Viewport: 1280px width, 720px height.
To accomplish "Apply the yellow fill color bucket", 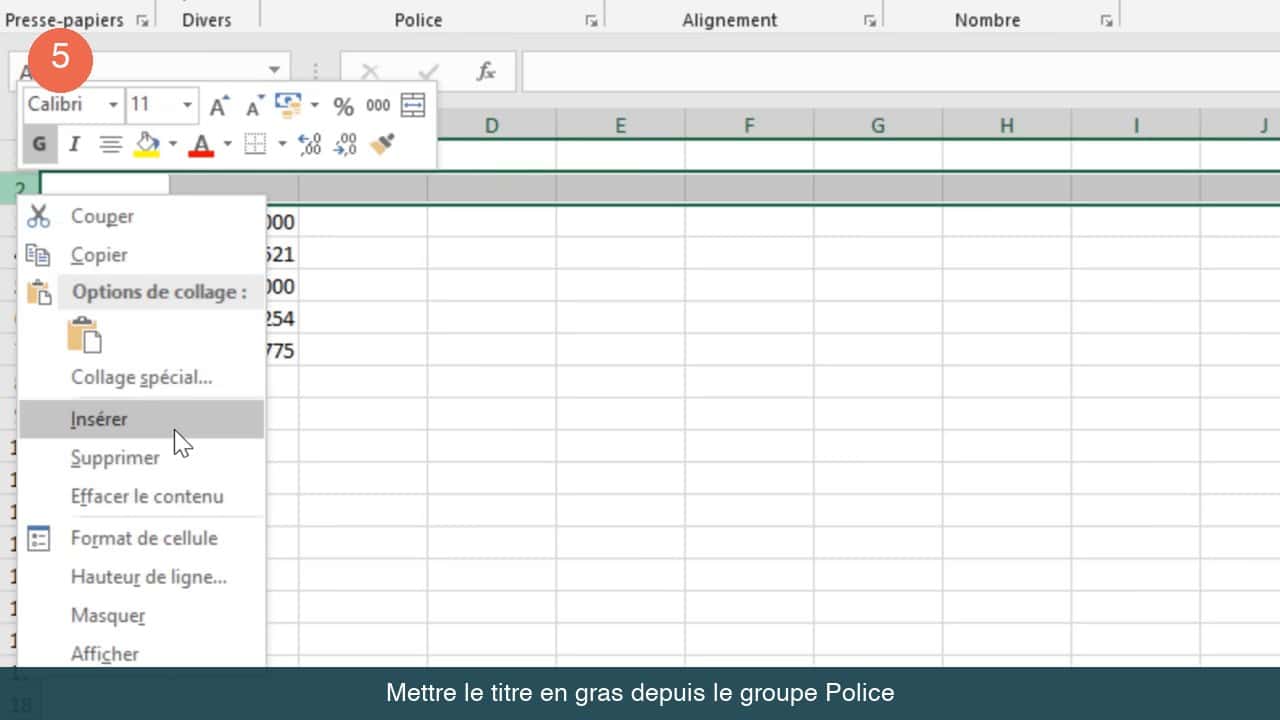I will (147, 144).
